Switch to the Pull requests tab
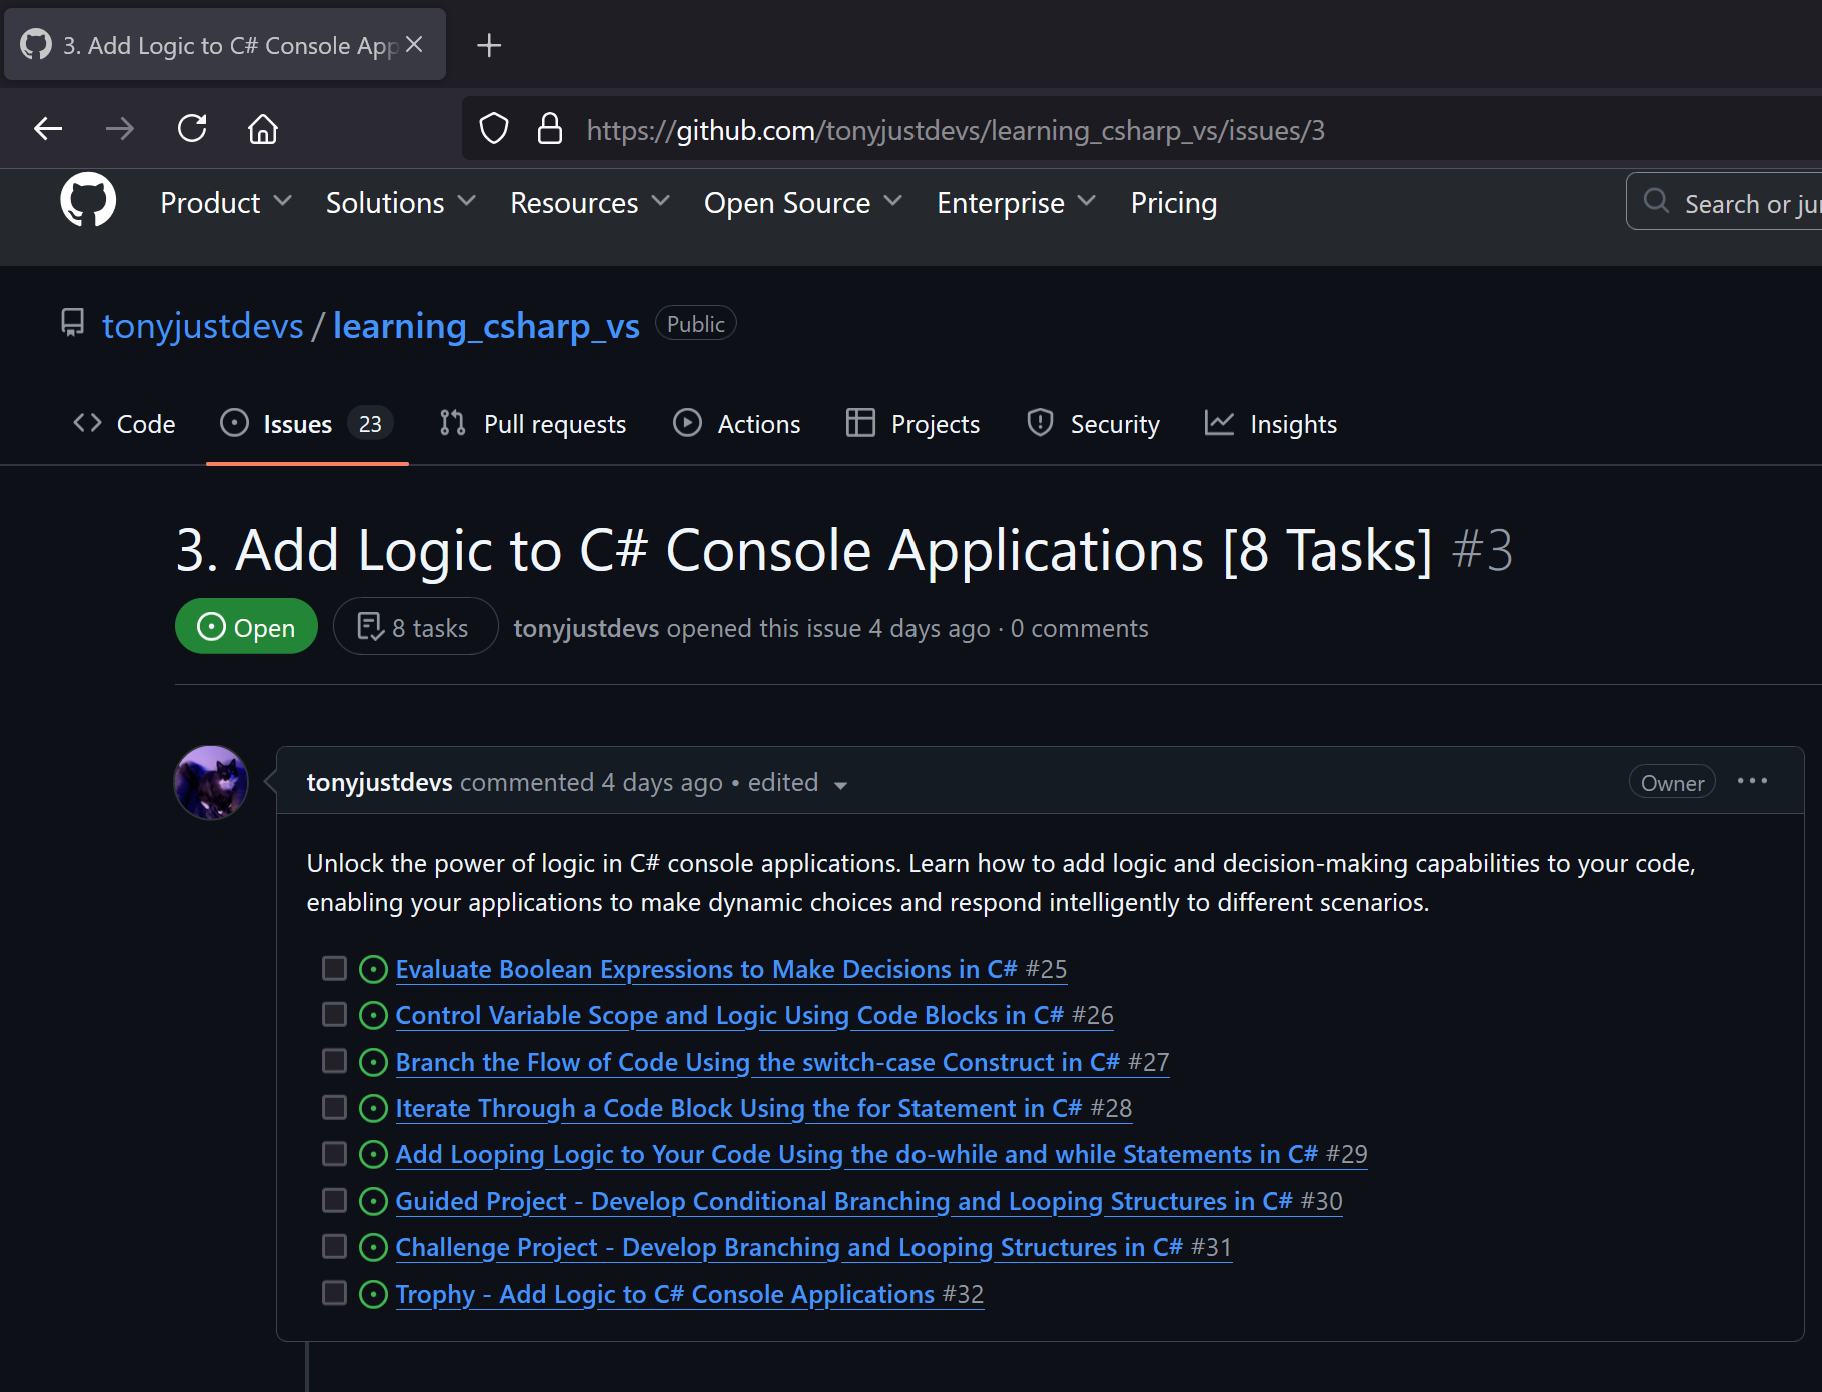This screenshot has height=1392, width=1822. (x=533, y=424)
